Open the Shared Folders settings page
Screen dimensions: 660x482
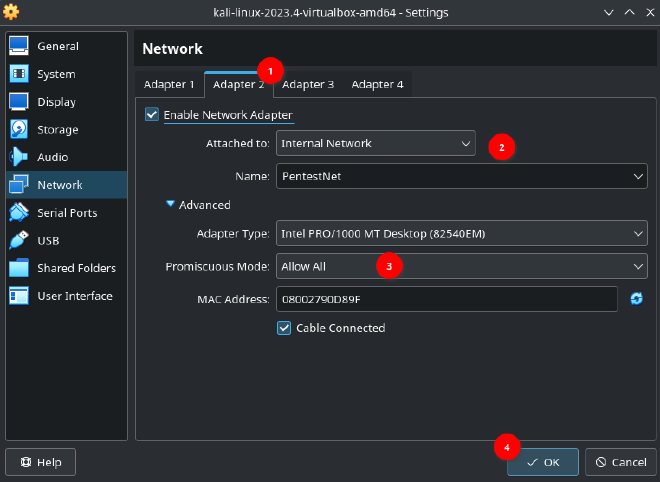point(67,268)
